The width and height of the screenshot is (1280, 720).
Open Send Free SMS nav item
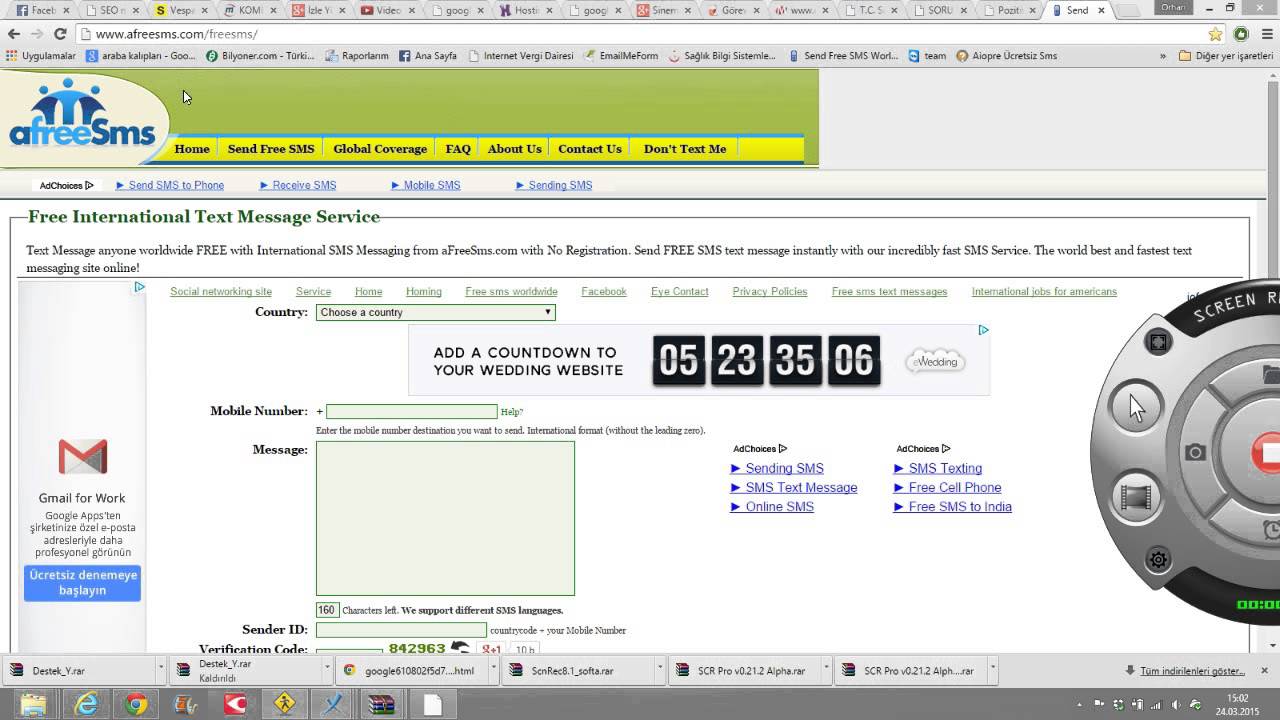pos(271,149)
